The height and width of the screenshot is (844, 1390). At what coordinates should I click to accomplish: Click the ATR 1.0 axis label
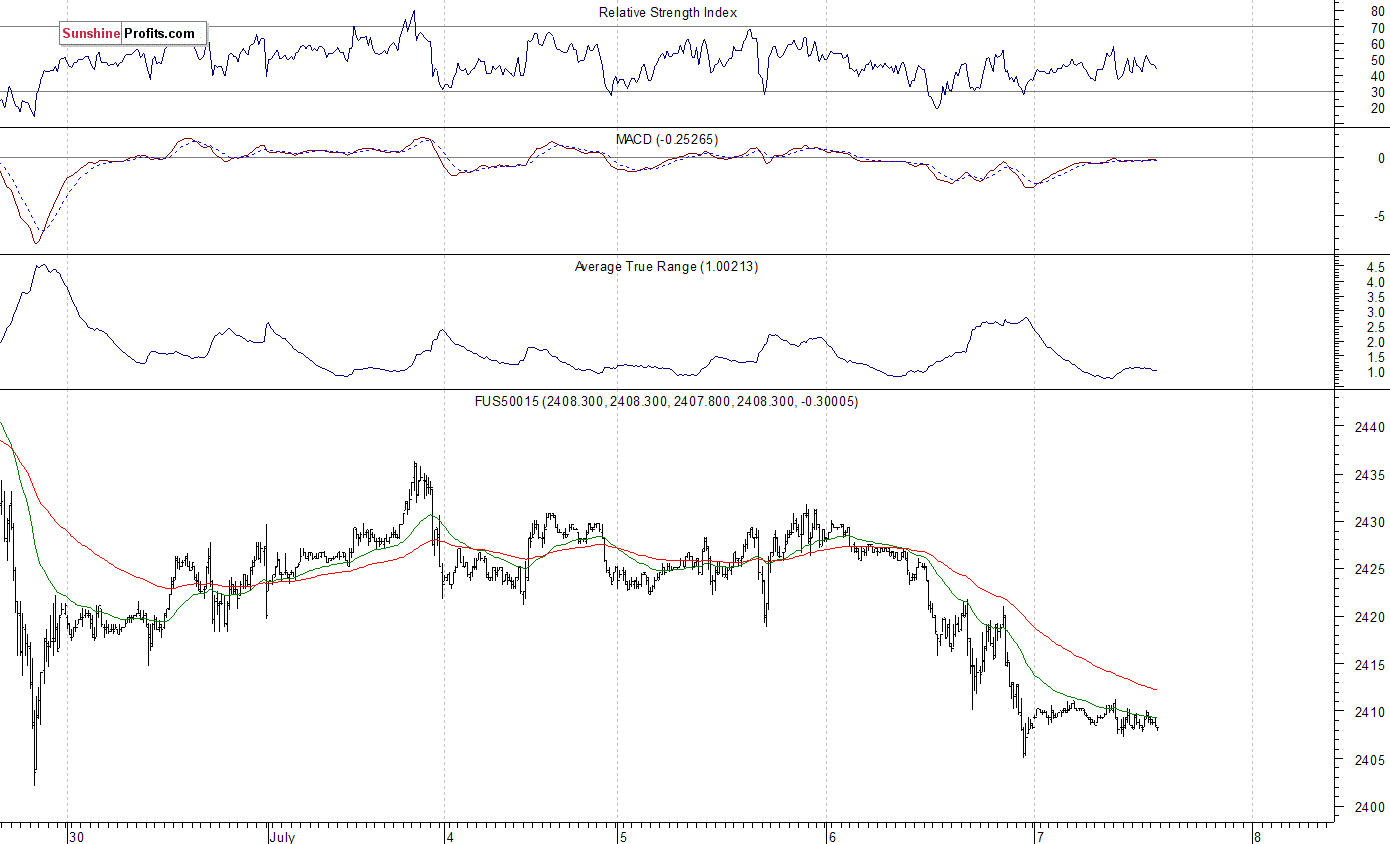pos(1374,372)
